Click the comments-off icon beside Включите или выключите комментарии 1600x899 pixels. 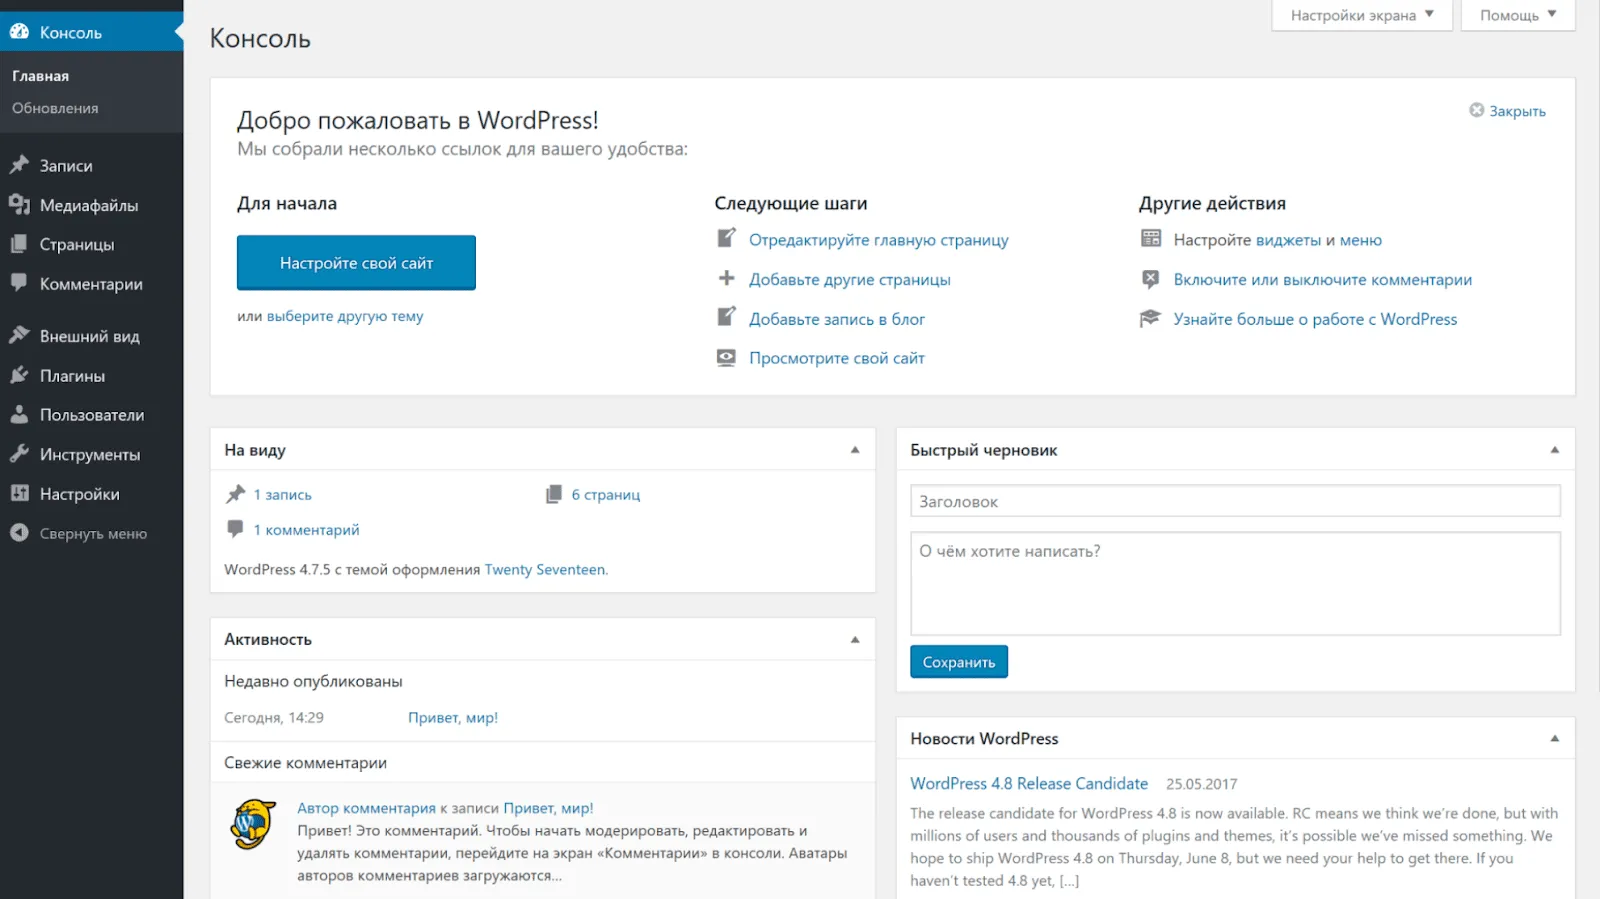pos(1151,279)
